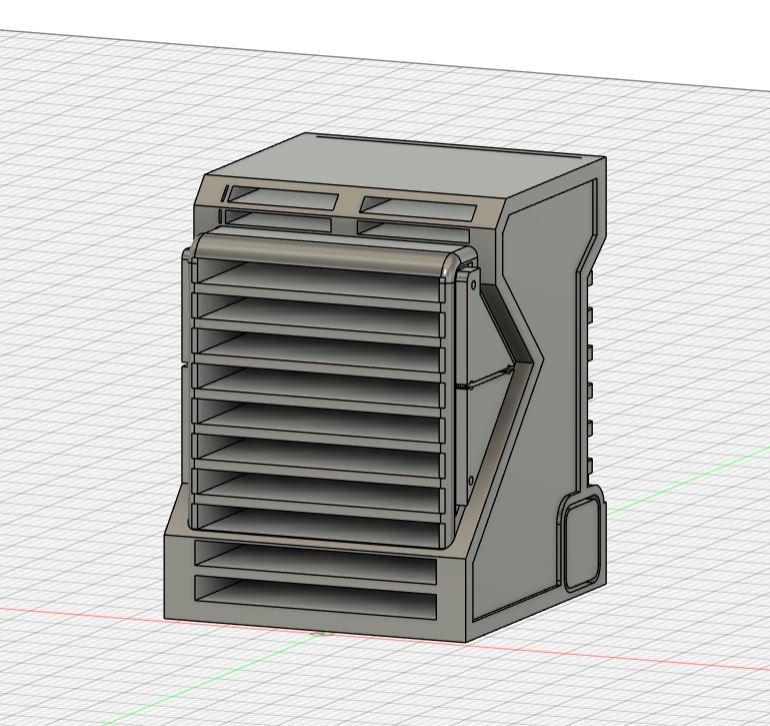Select the top-right vent opening on the model
Viewport: 770px width, 726px height.
click(419, 208)
